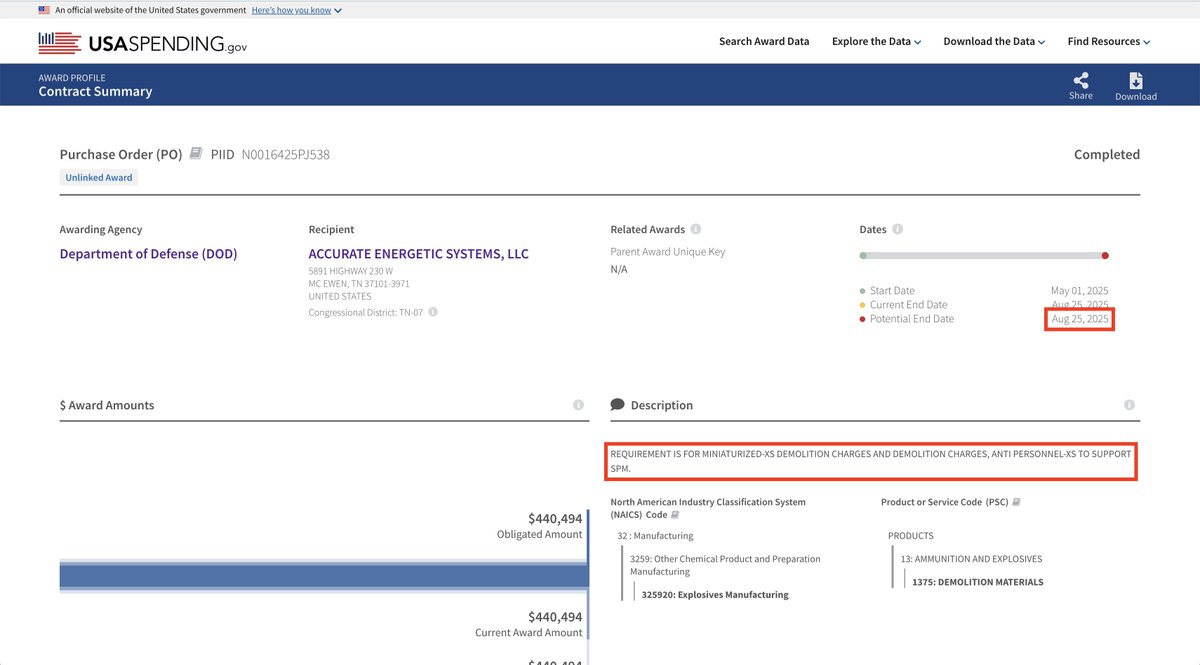Click the Parent Award Unique Key N/A value
The width and height of the screenshot is (1200, 665).
(x=619, y=270)
